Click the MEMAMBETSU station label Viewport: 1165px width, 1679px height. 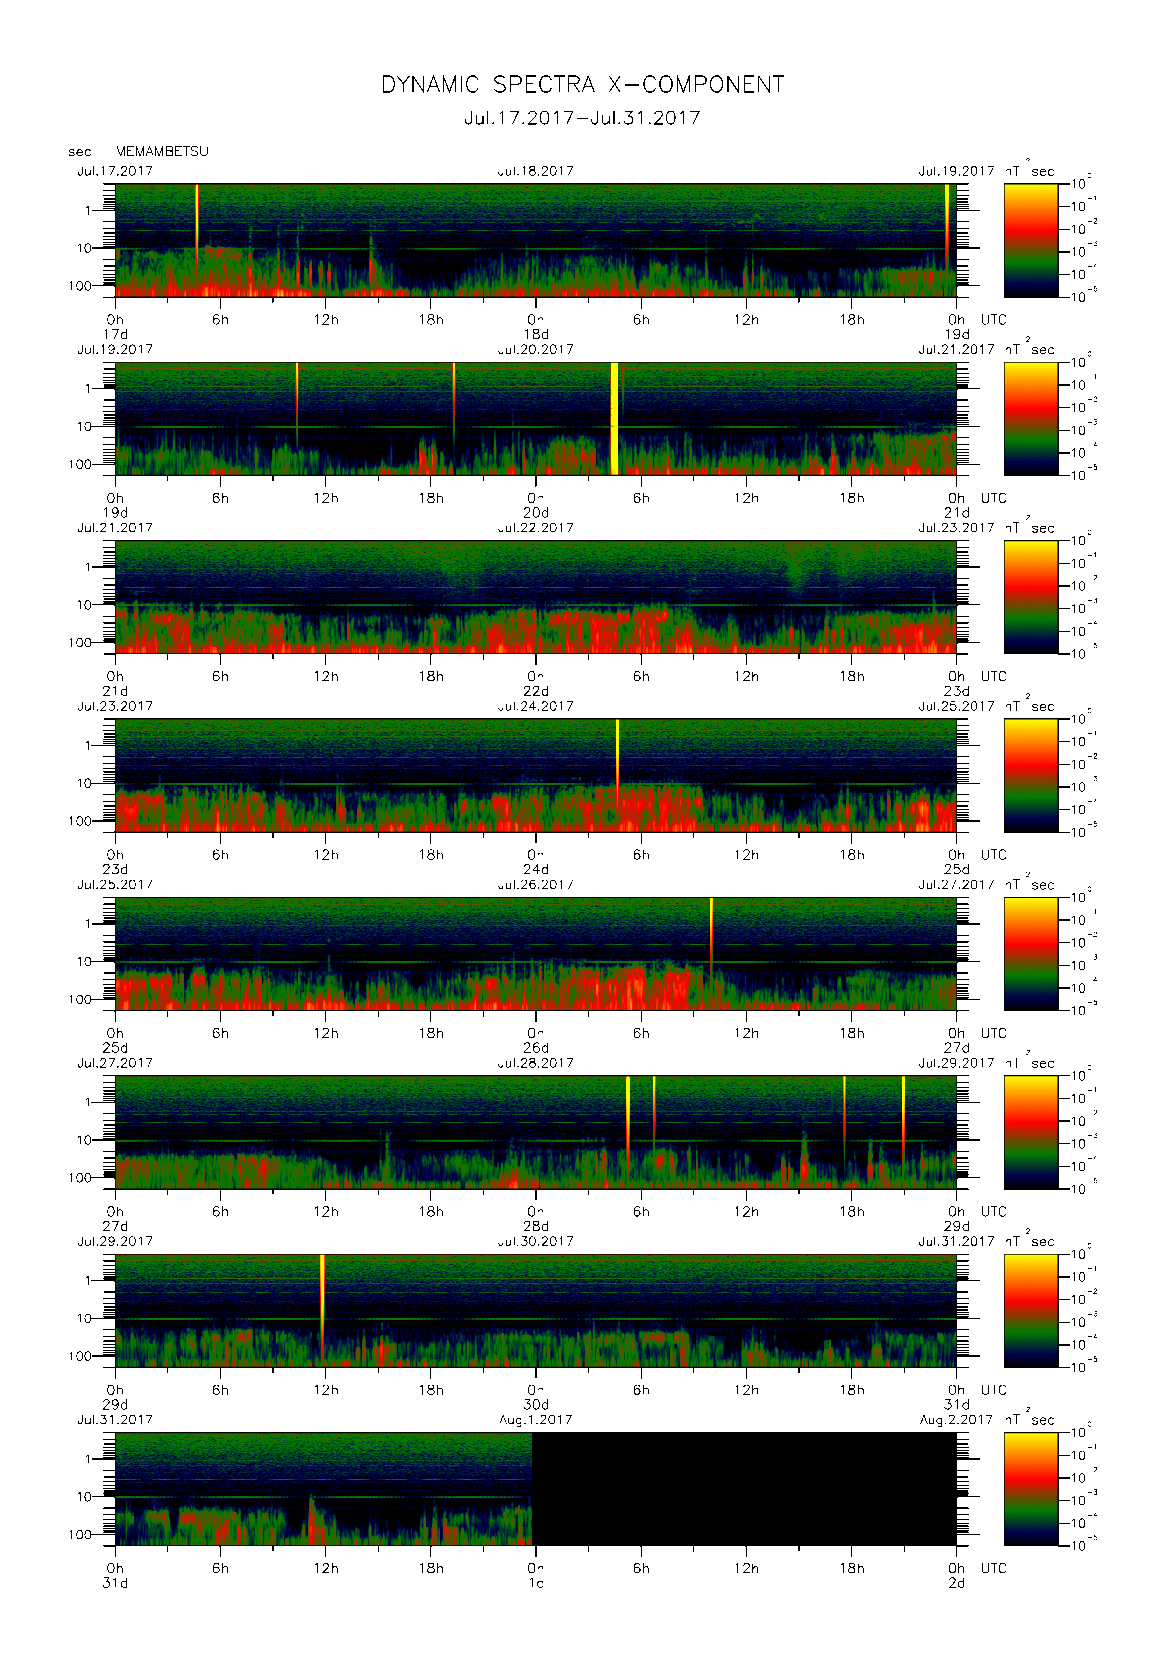pyautogui.click(x=162, y=151)
